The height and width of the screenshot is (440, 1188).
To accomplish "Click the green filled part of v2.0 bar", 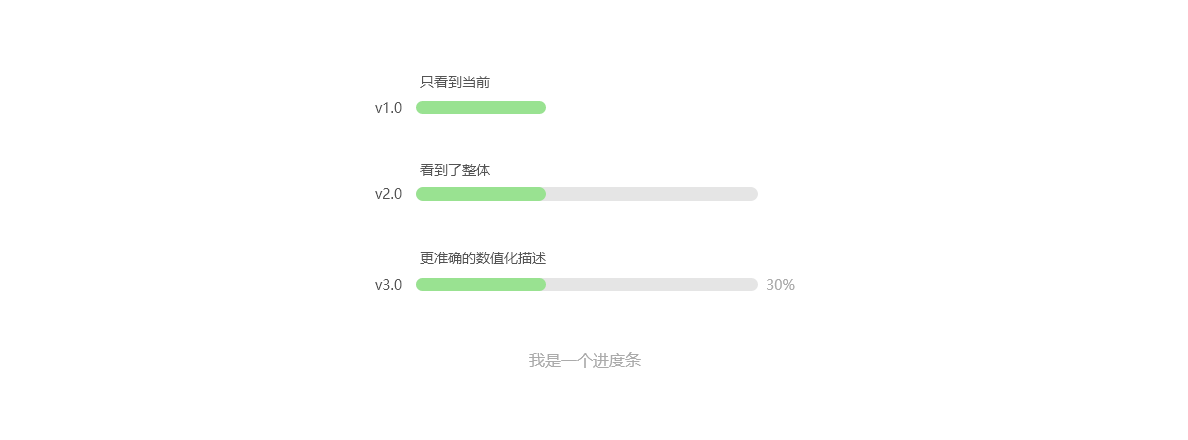I will pyautogui.click(x=481, y=194).
